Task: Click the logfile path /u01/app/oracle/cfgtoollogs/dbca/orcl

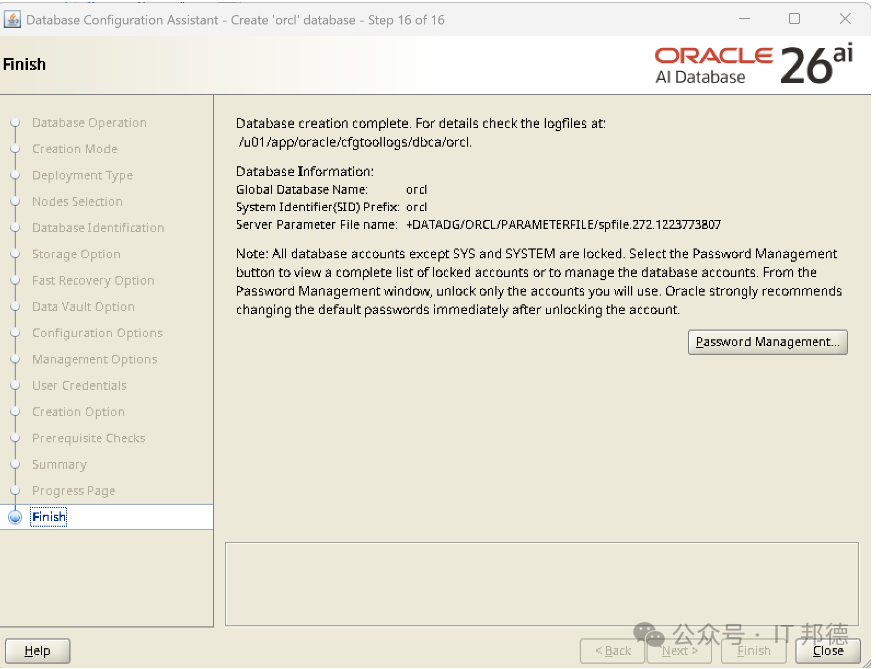Action: coord(355,142)
